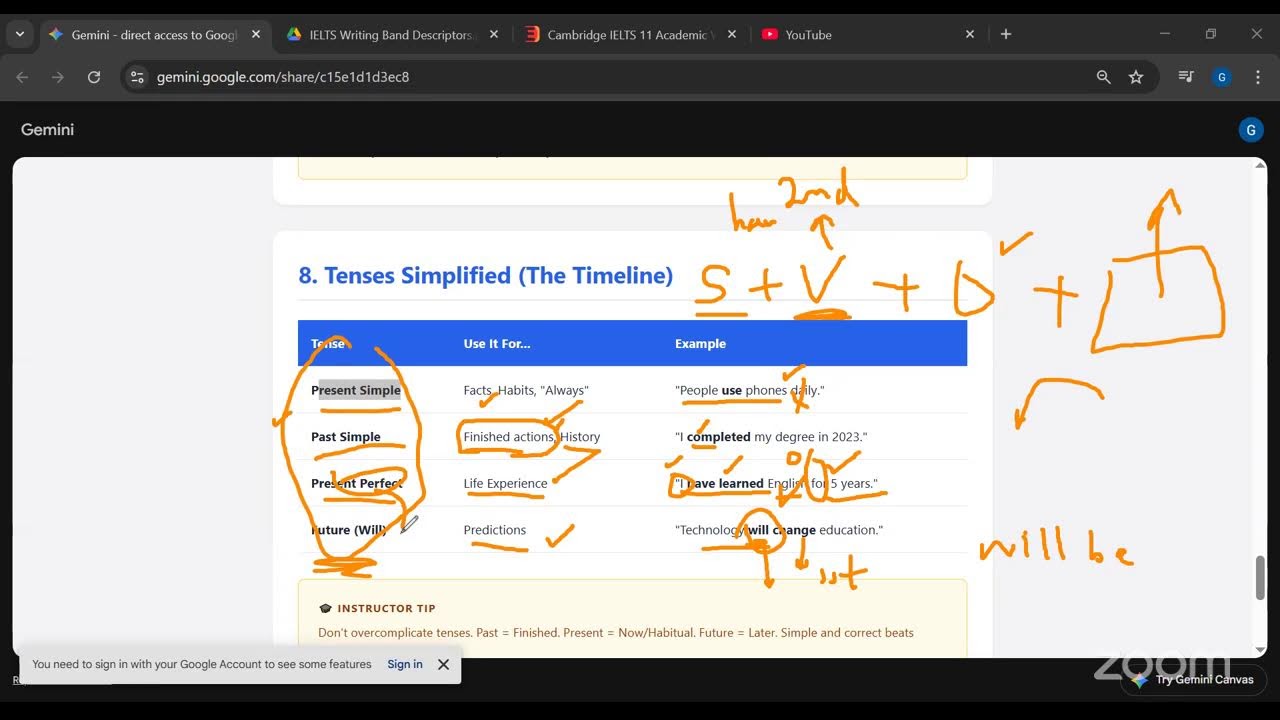Open the Chrome profile avatar in toolbar
The width and height of the screenshot is (1280, 720).
1221,77
